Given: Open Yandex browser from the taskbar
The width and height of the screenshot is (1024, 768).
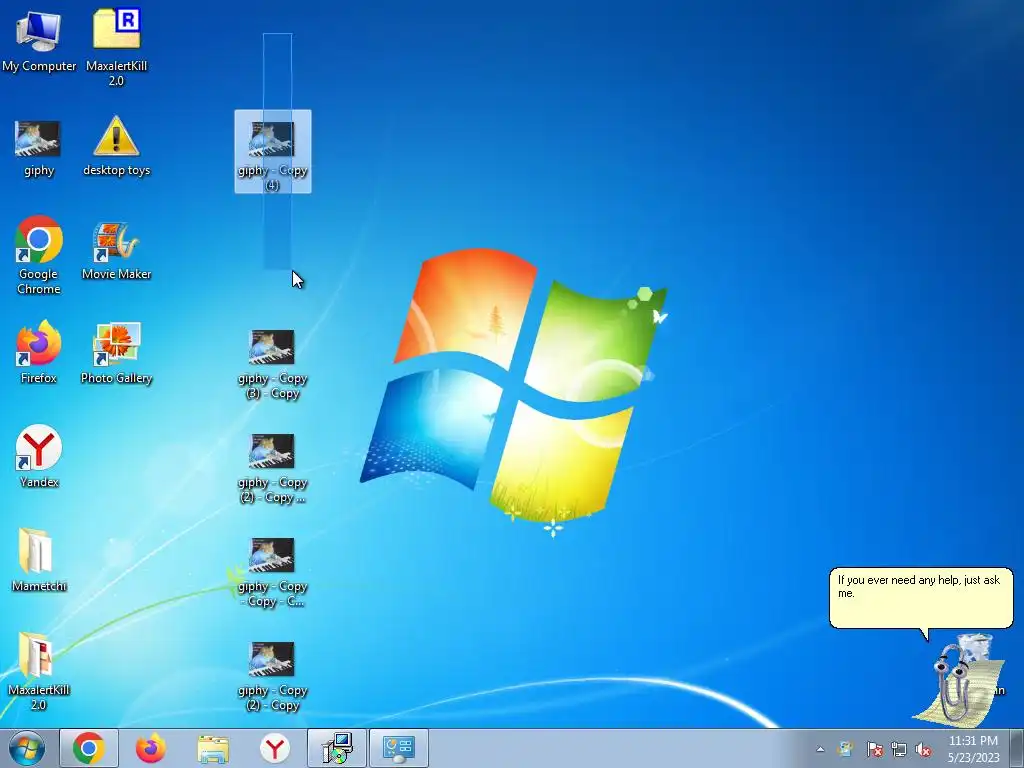Looking at the screenshot, I should (x=275, y=748).
